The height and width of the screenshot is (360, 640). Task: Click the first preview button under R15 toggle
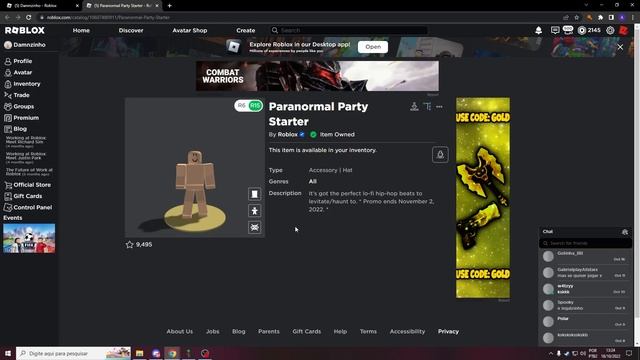254,194
